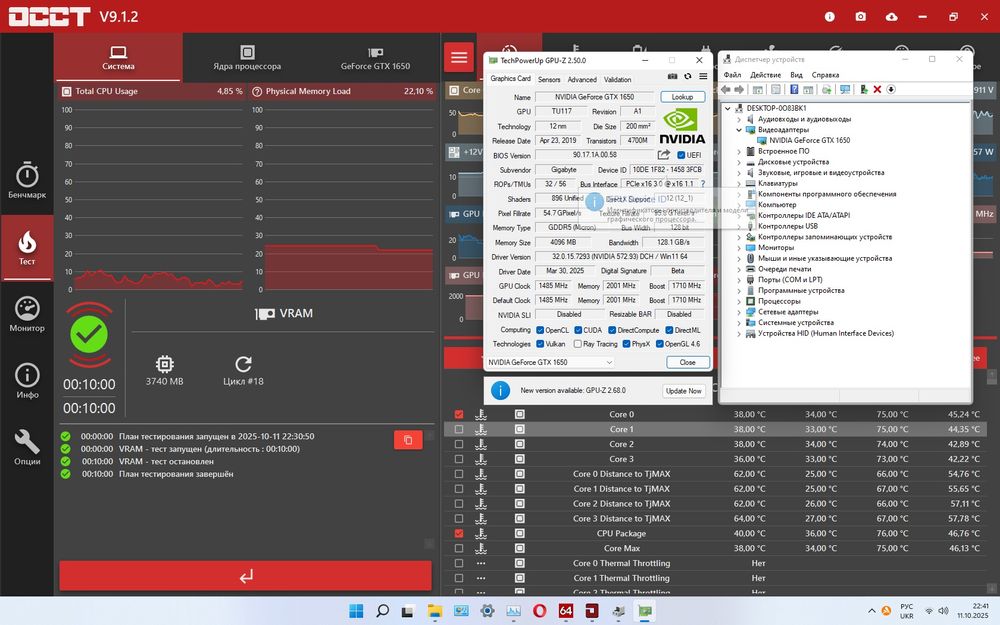1000x625 pixels.
Task: Open File Explorer from taskbar
Action: (435, 611)
